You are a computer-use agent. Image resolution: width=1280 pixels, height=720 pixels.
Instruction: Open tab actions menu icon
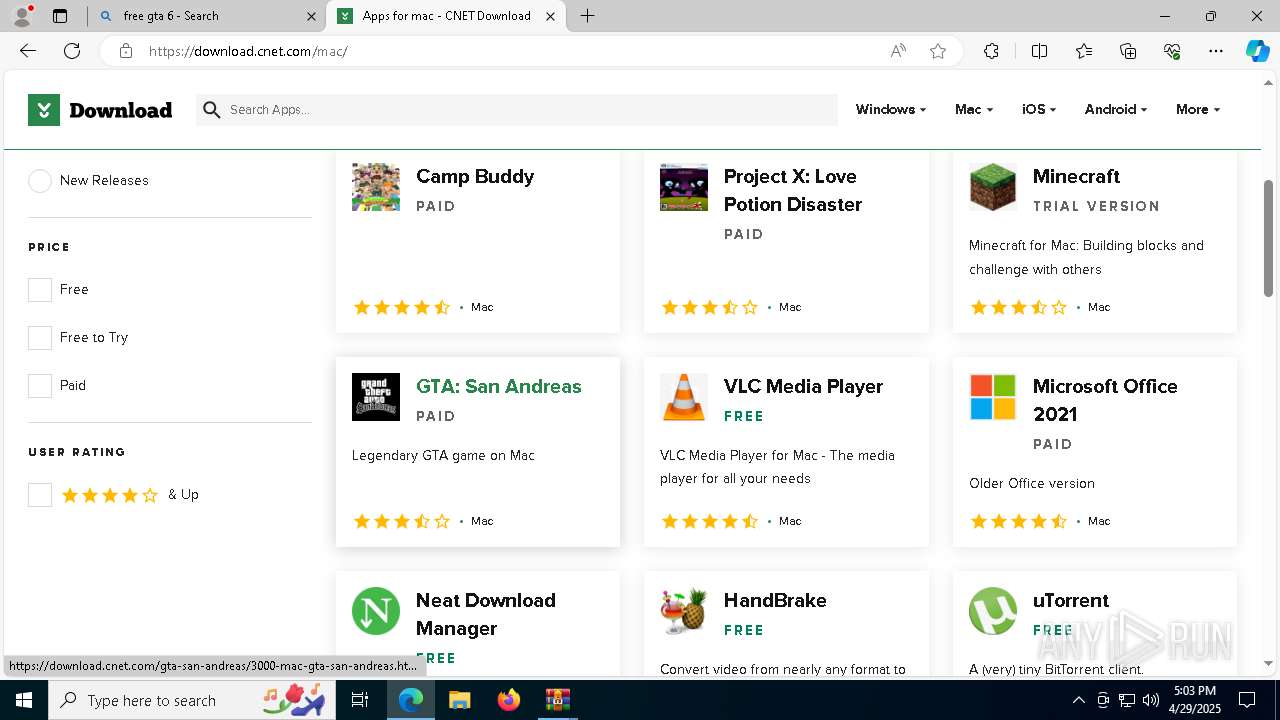(60, 16)
